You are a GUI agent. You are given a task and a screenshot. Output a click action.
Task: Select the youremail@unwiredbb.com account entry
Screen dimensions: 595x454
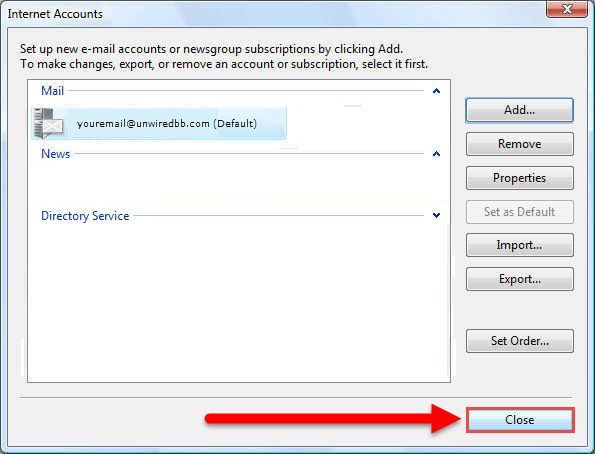click(x=159, y=123)
